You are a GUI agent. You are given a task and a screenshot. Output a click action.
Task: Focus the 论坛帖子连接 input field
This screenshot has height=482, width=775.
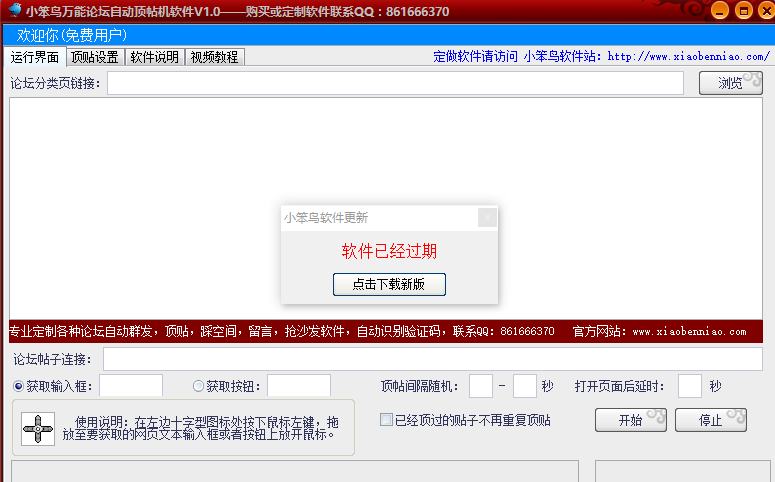point(432,359)
